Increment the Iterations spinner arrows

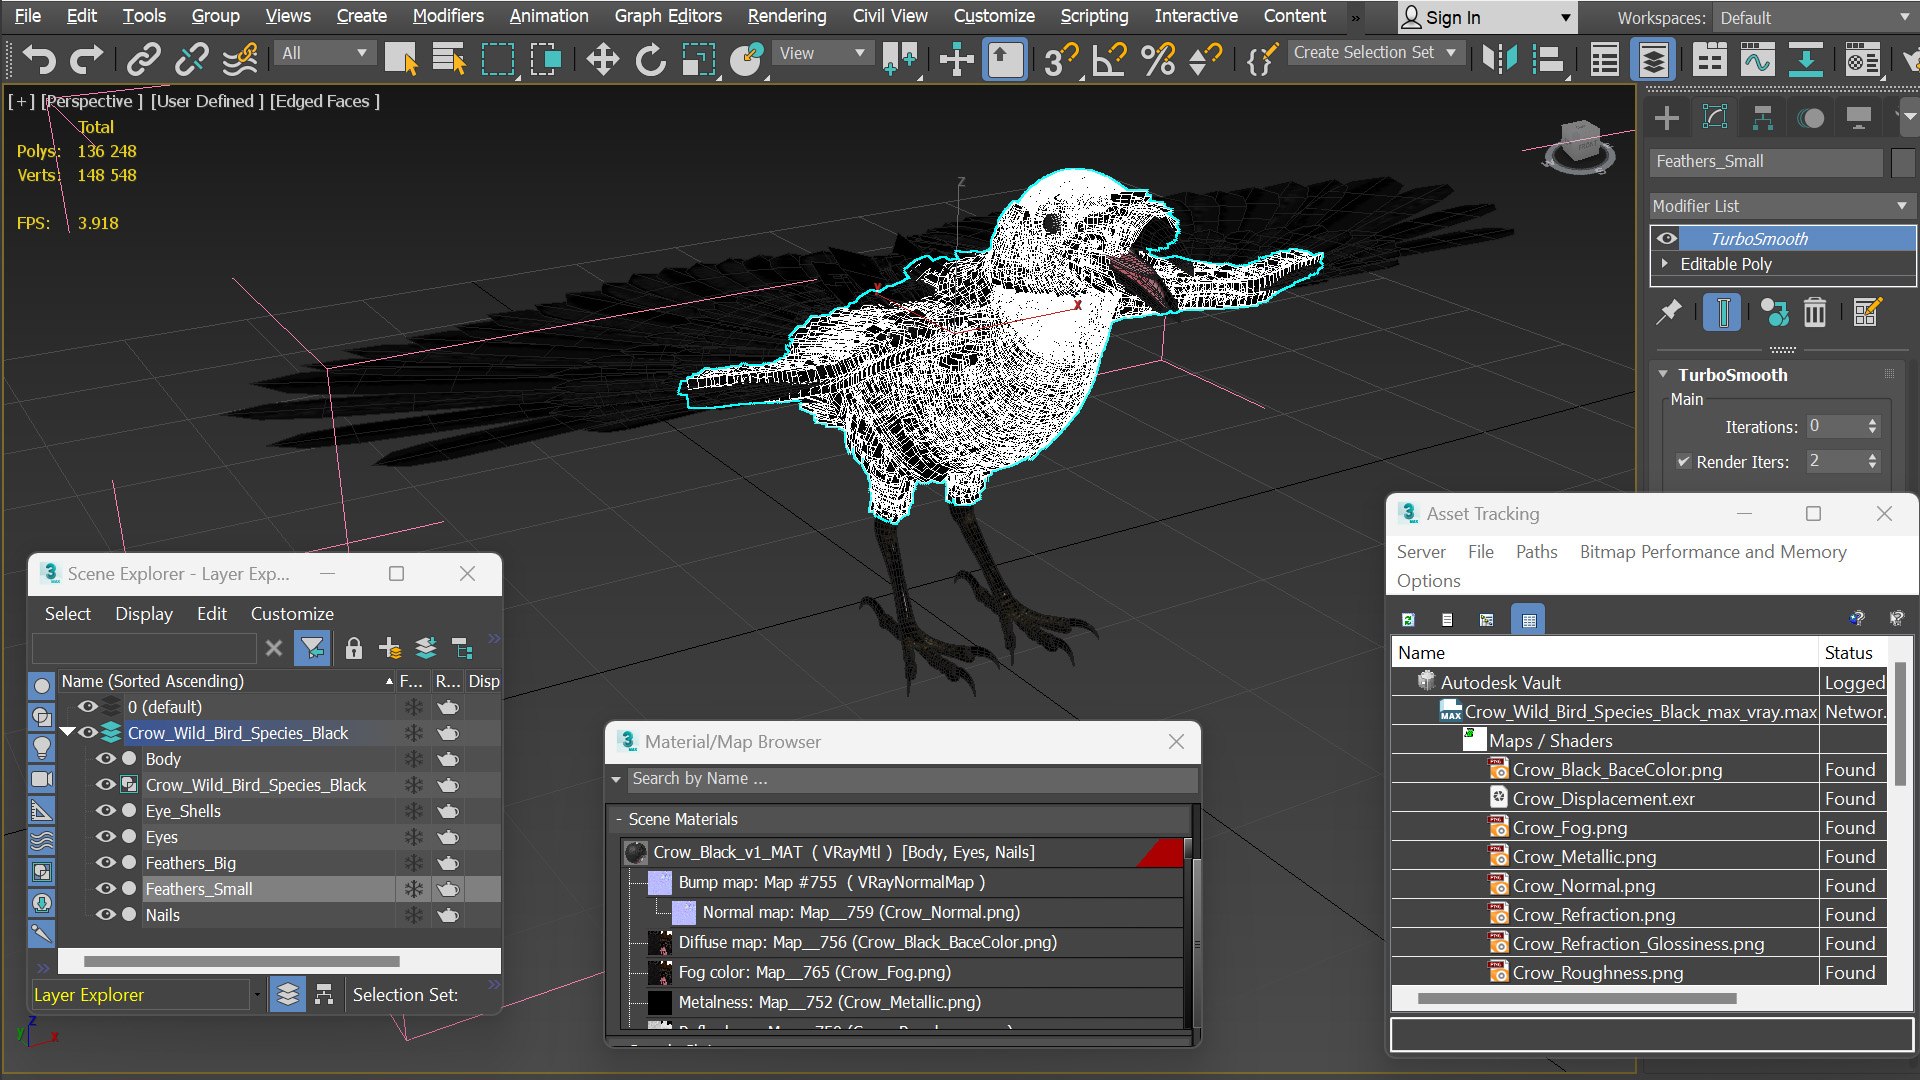(1873, 422)
